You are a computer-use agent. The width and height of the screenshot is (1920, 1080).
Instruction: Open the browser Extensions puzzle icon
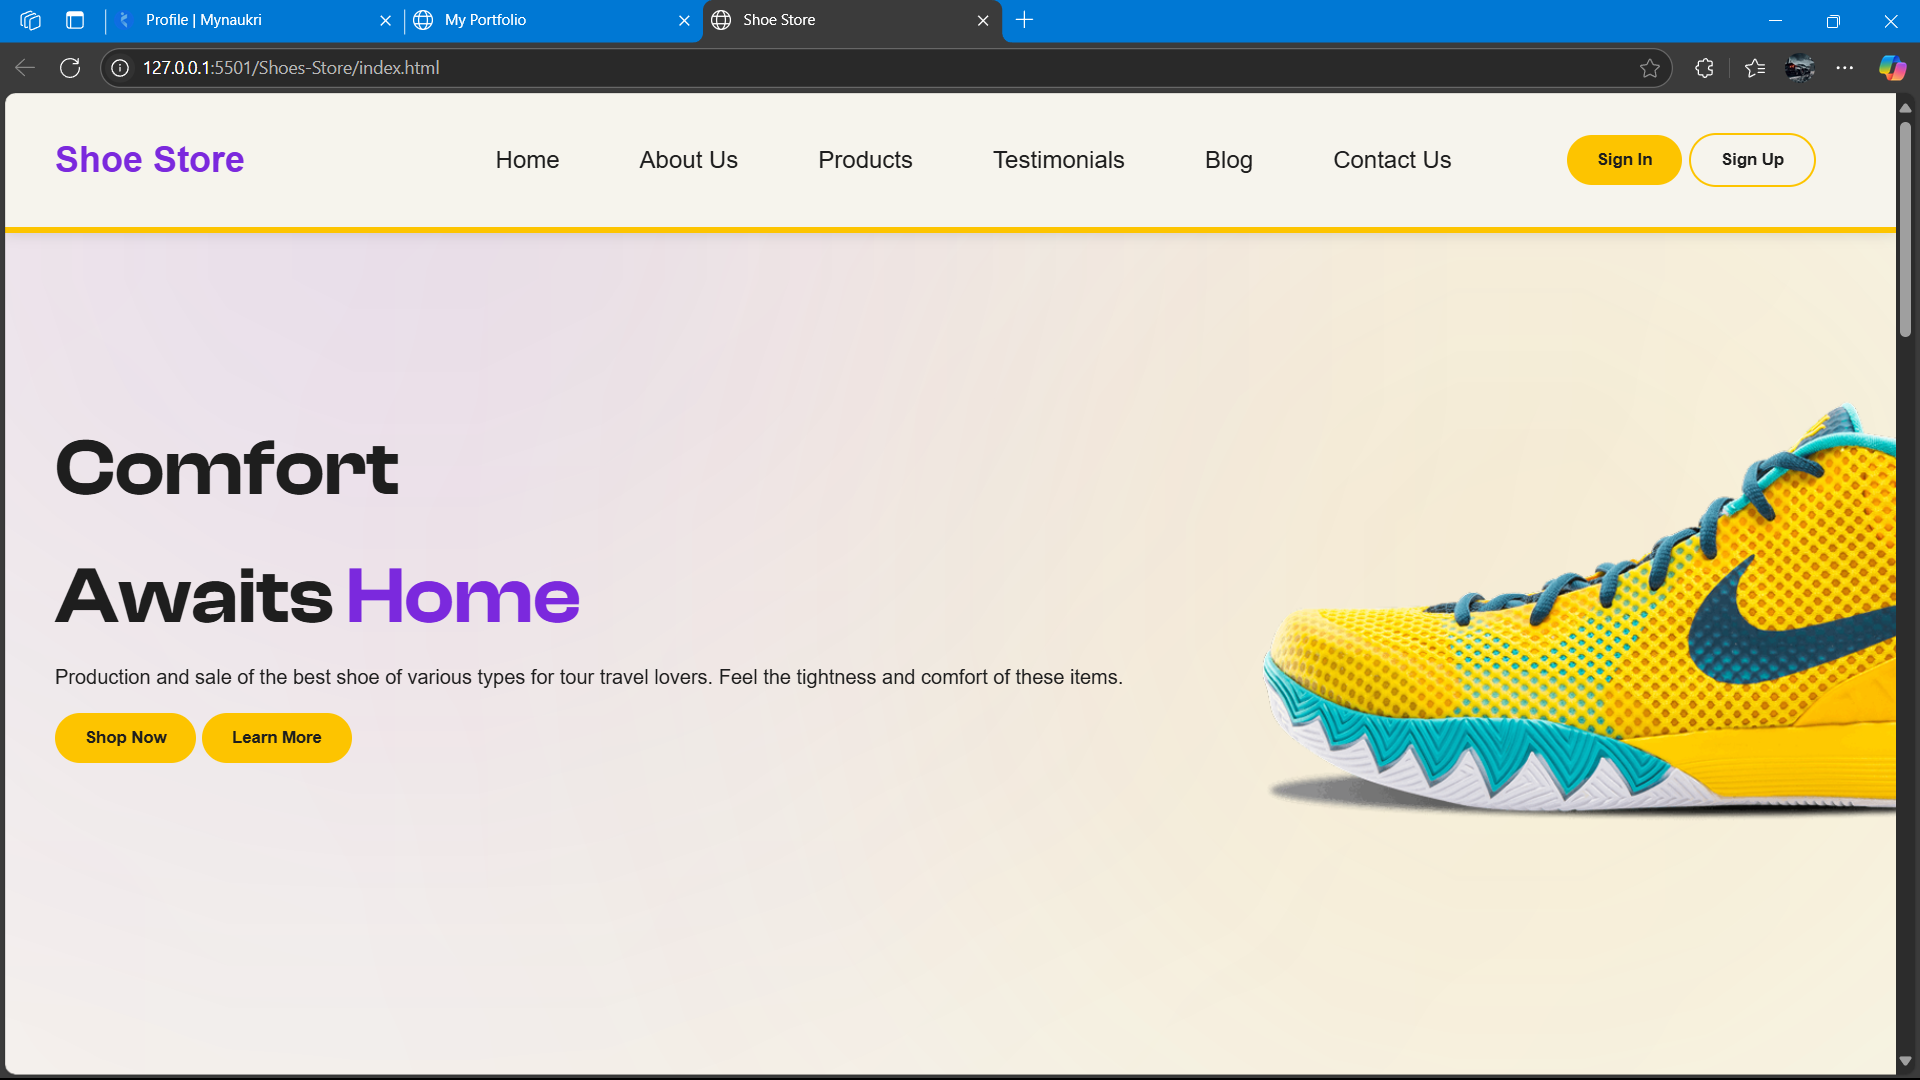(1705, 68)
